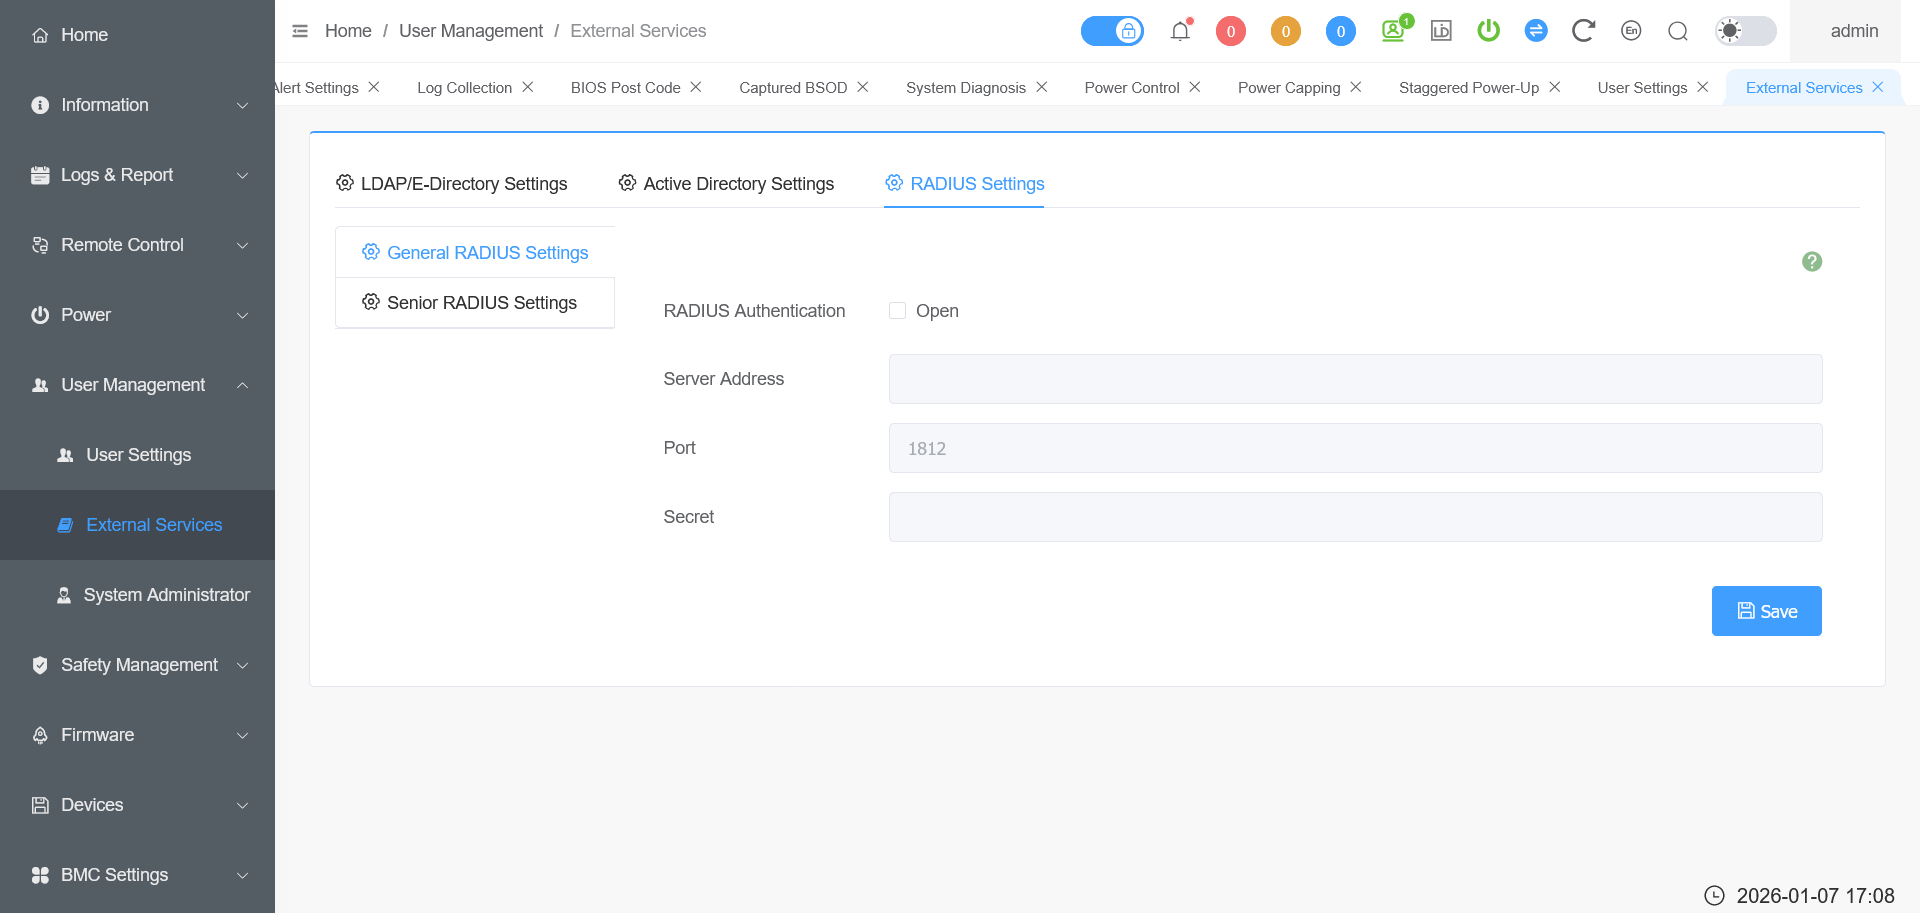The width and height of the screenshot is (1920, 913).
Task: Click the green help question mark icon
Action: 1811,262
